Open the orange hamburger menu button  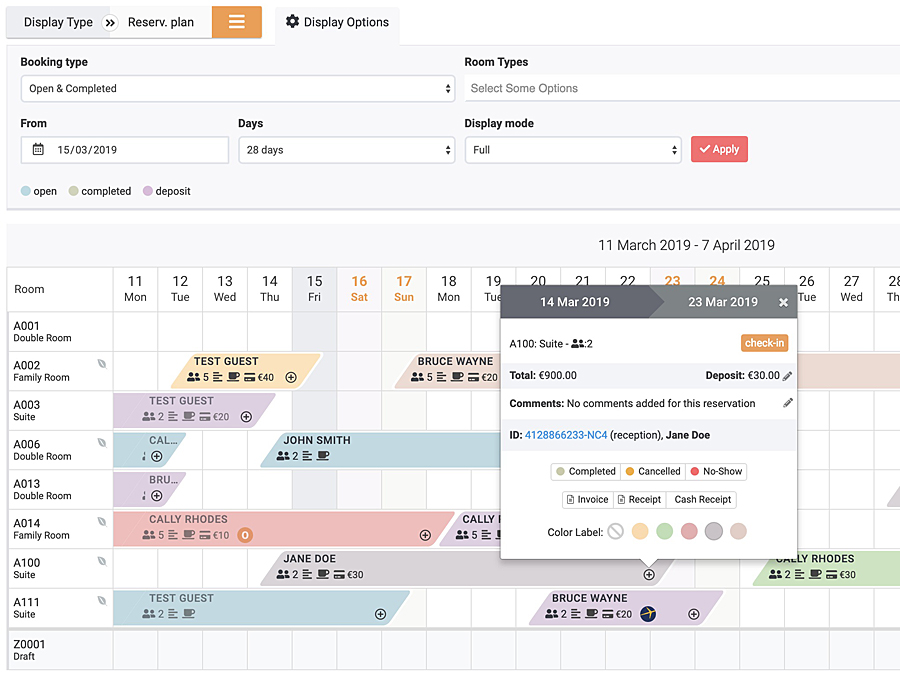(x=236, y=22)
